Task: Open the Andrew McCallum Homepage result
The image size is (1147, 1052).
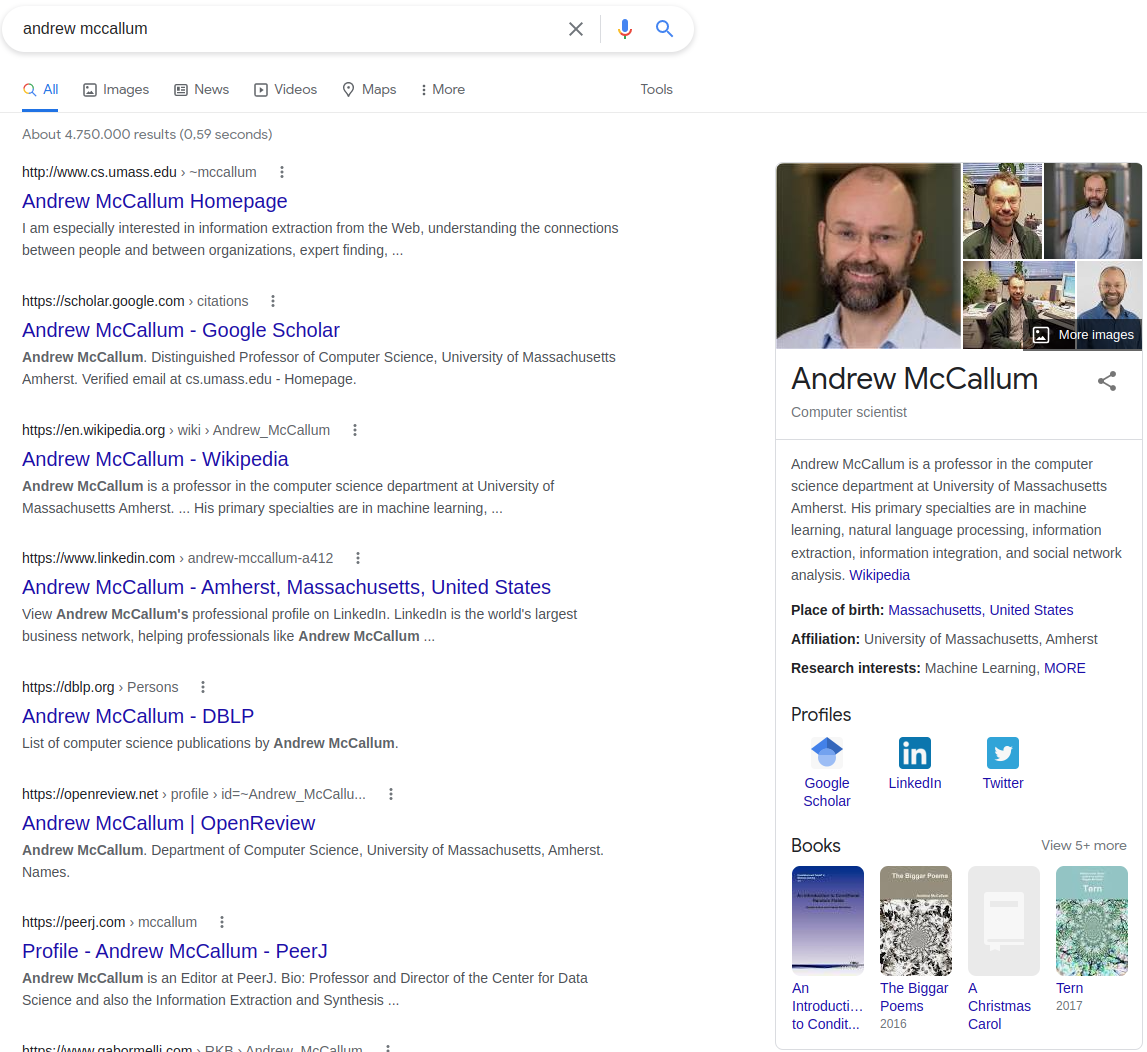Action: [x=154, y=201]
